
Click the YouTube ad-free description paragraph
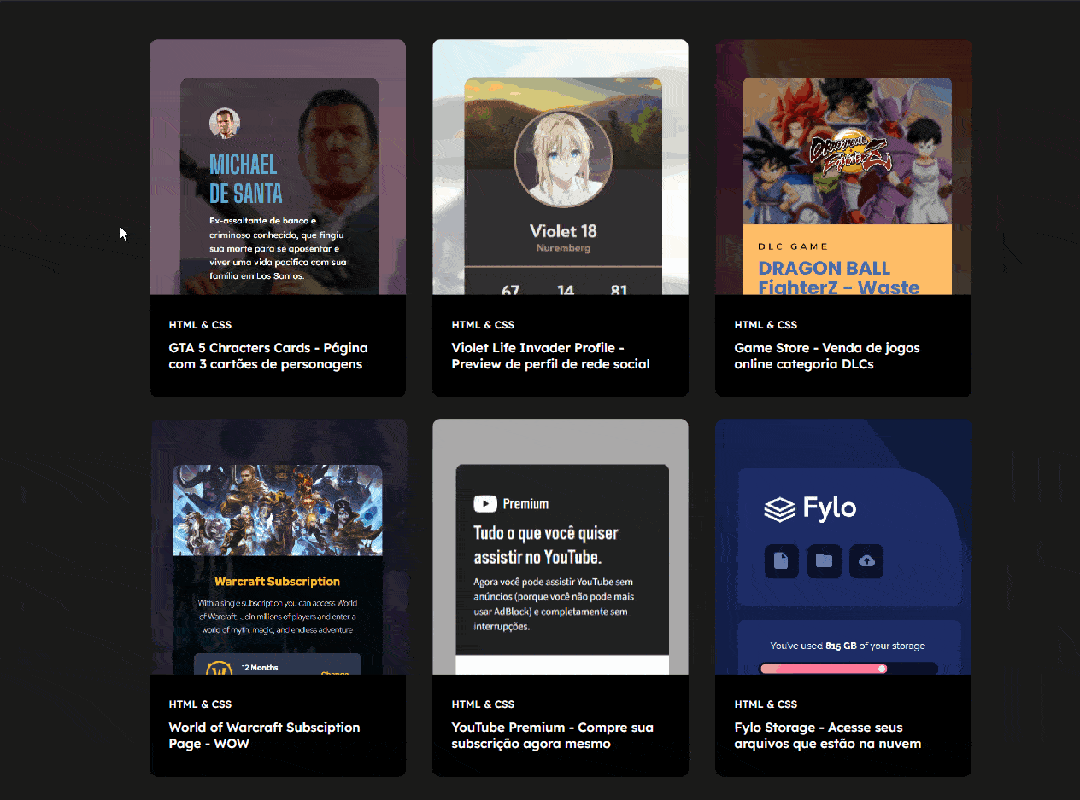click(x=553, y=604)
